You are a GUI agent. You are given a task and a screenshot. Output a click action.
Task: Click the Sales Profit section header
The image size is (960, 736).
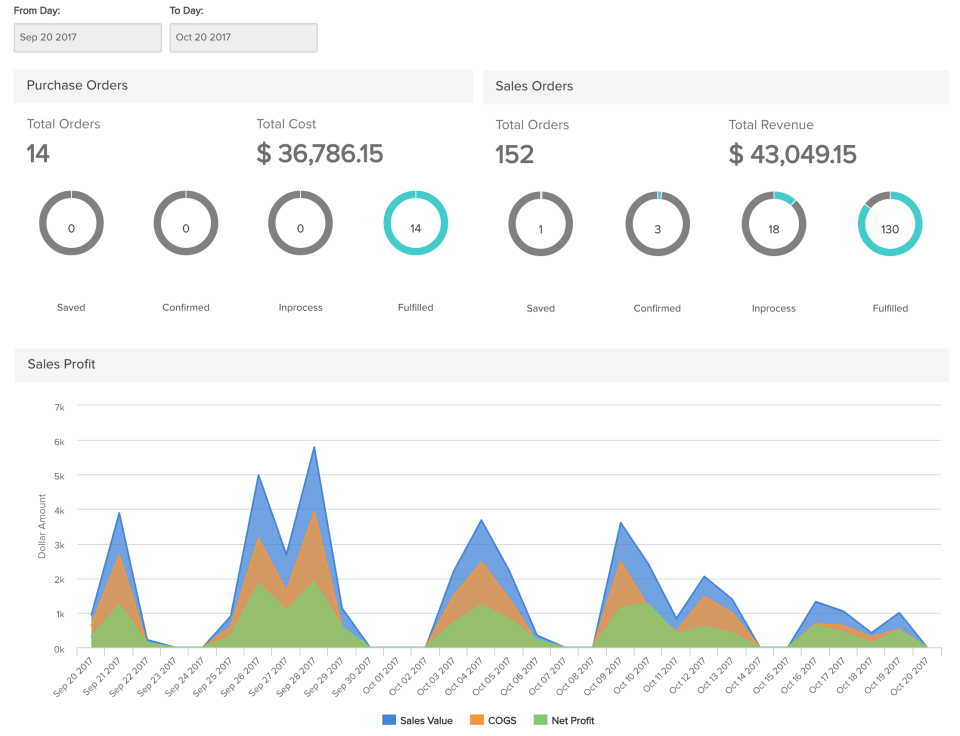[482, 365]
